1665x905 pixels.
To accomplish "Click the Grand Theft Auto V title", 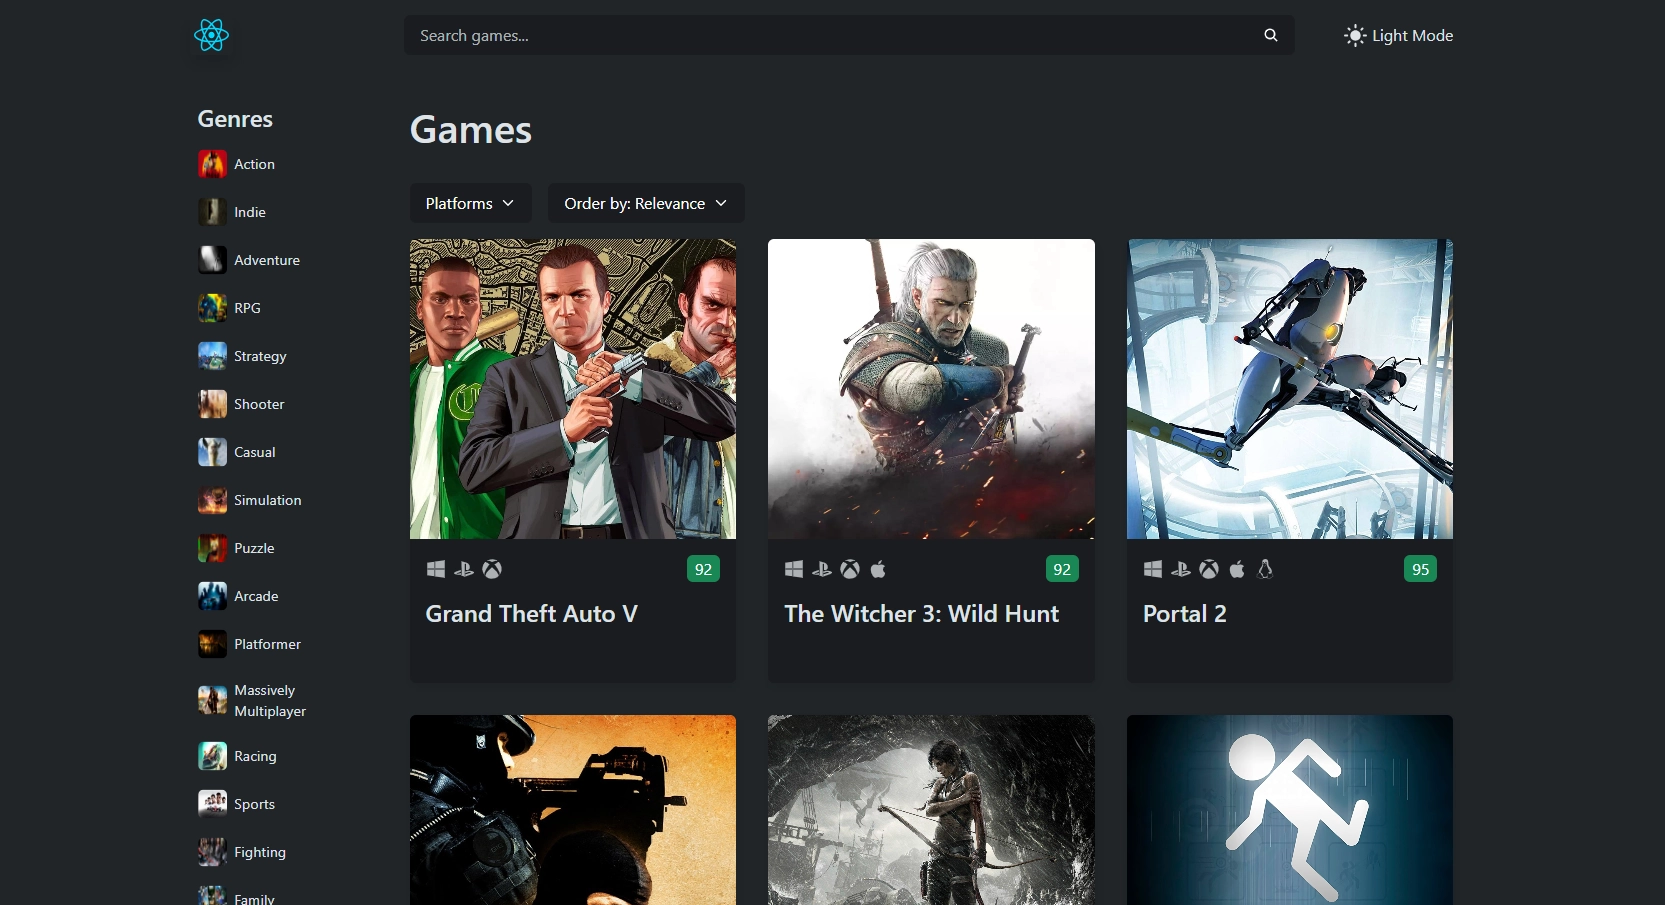I will [532, 614].
